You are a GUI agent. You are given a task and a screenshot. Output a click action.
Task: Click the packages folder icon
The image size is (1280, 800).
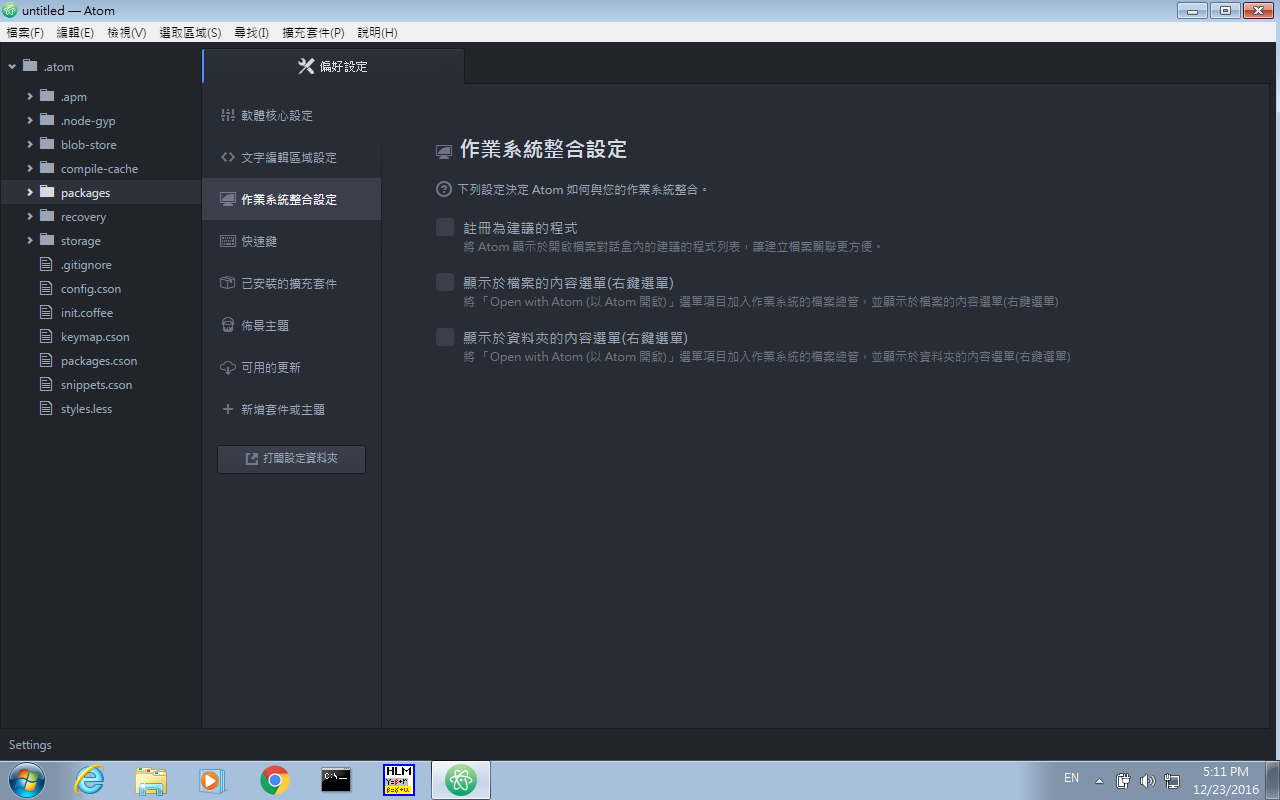[x=47, y=192]
